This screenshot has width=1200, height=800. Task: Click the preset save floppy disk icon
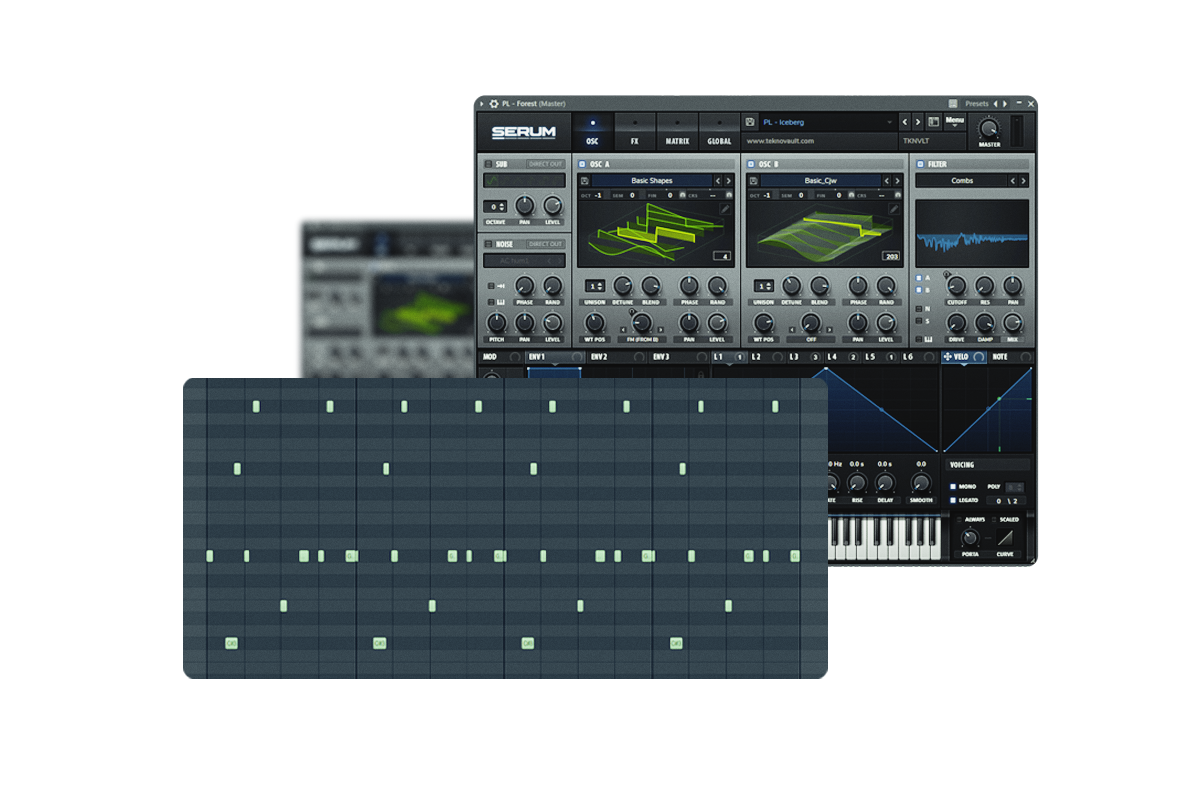pos(750,122)
